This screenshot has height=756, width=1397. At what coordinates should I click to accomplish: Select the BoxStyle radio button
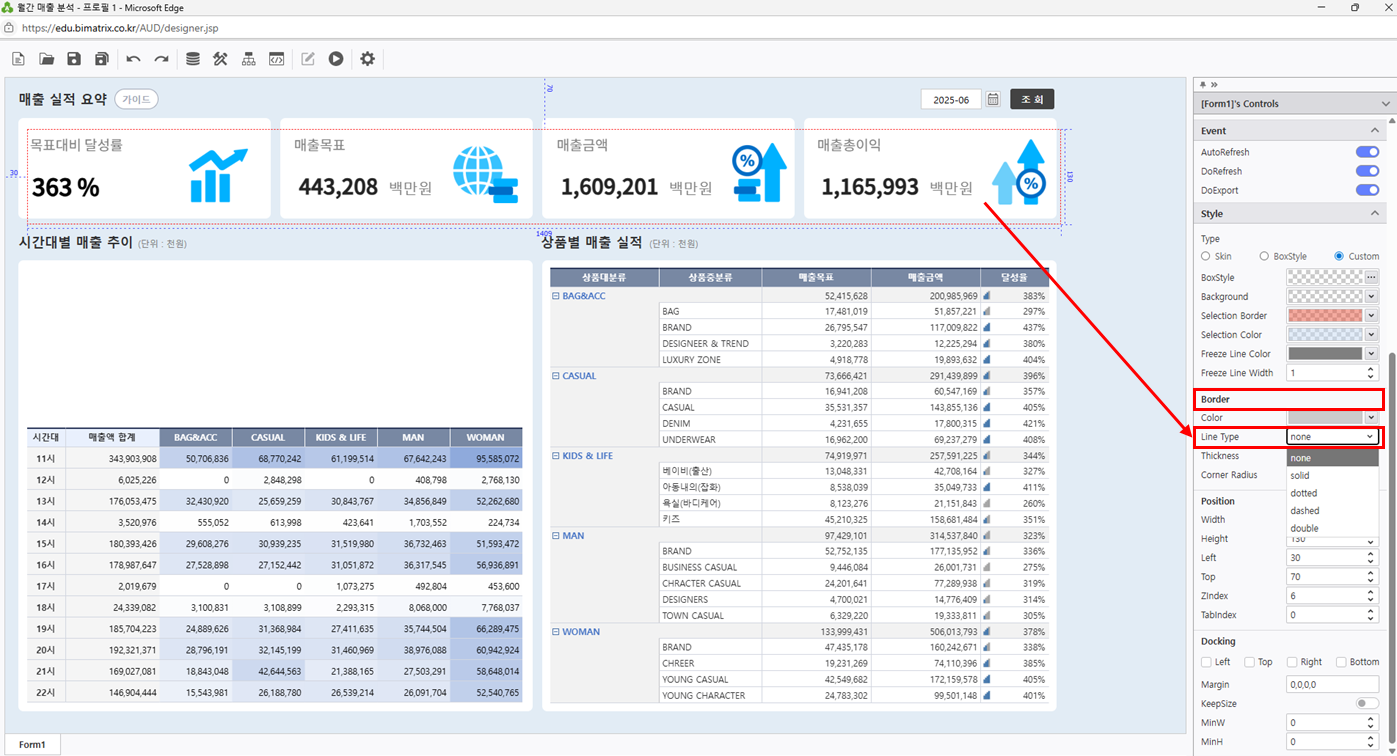point(1265,256)
